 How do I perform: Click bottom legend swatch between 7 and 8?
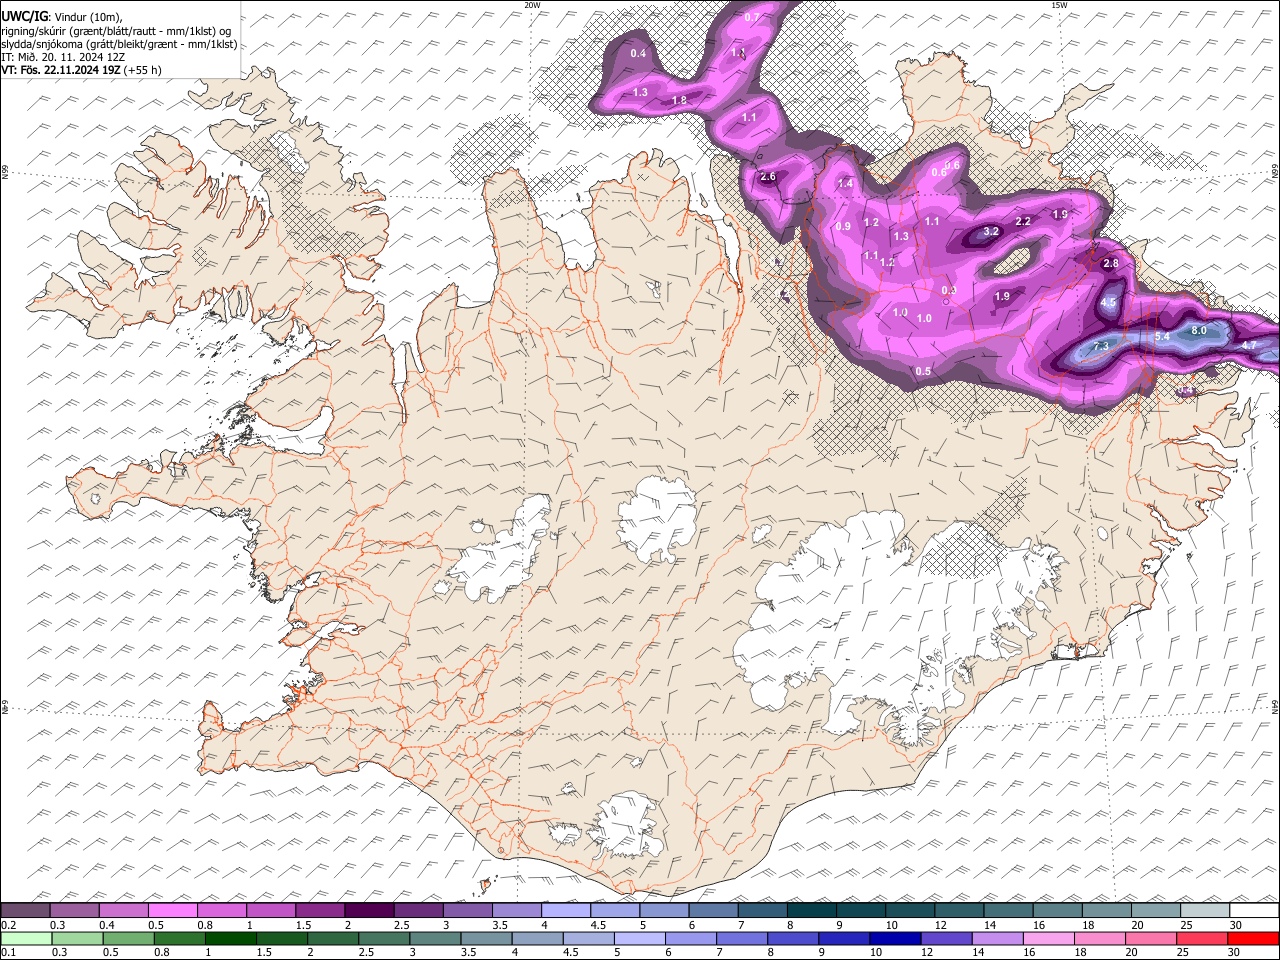741,938
